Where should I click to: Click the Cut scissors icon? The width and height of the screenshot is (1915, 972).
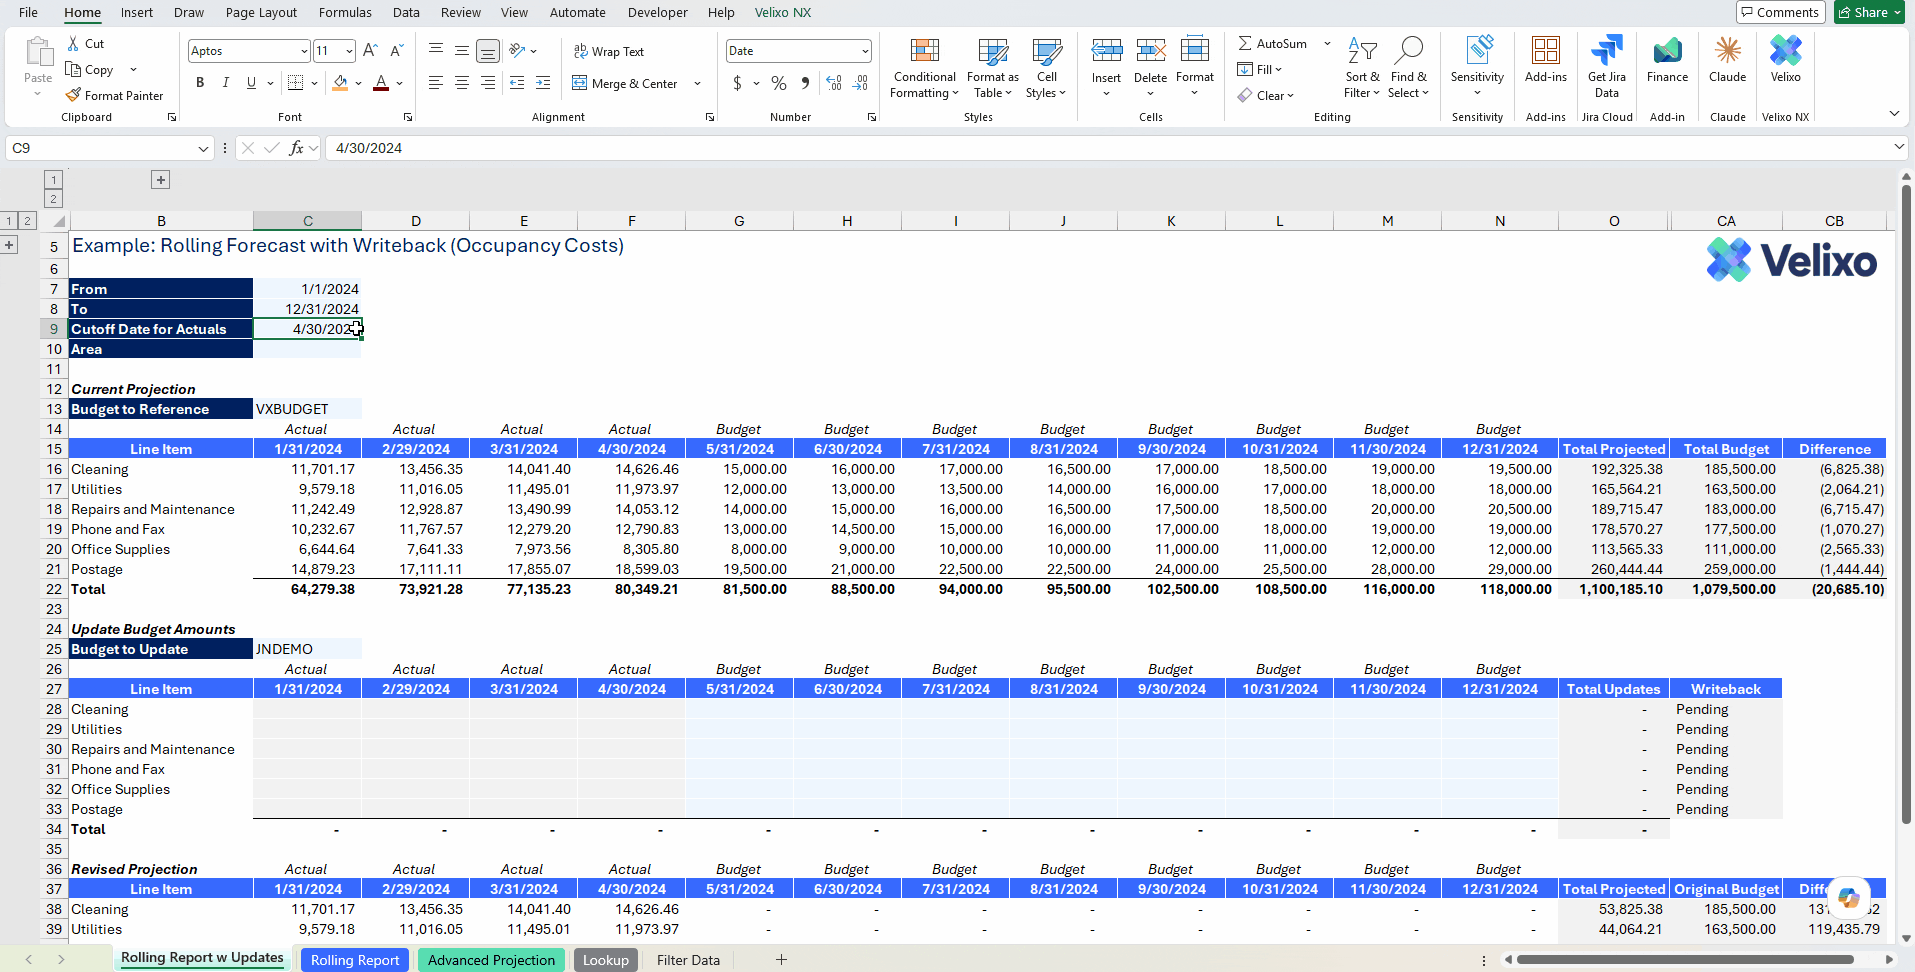tap(73, 44)
